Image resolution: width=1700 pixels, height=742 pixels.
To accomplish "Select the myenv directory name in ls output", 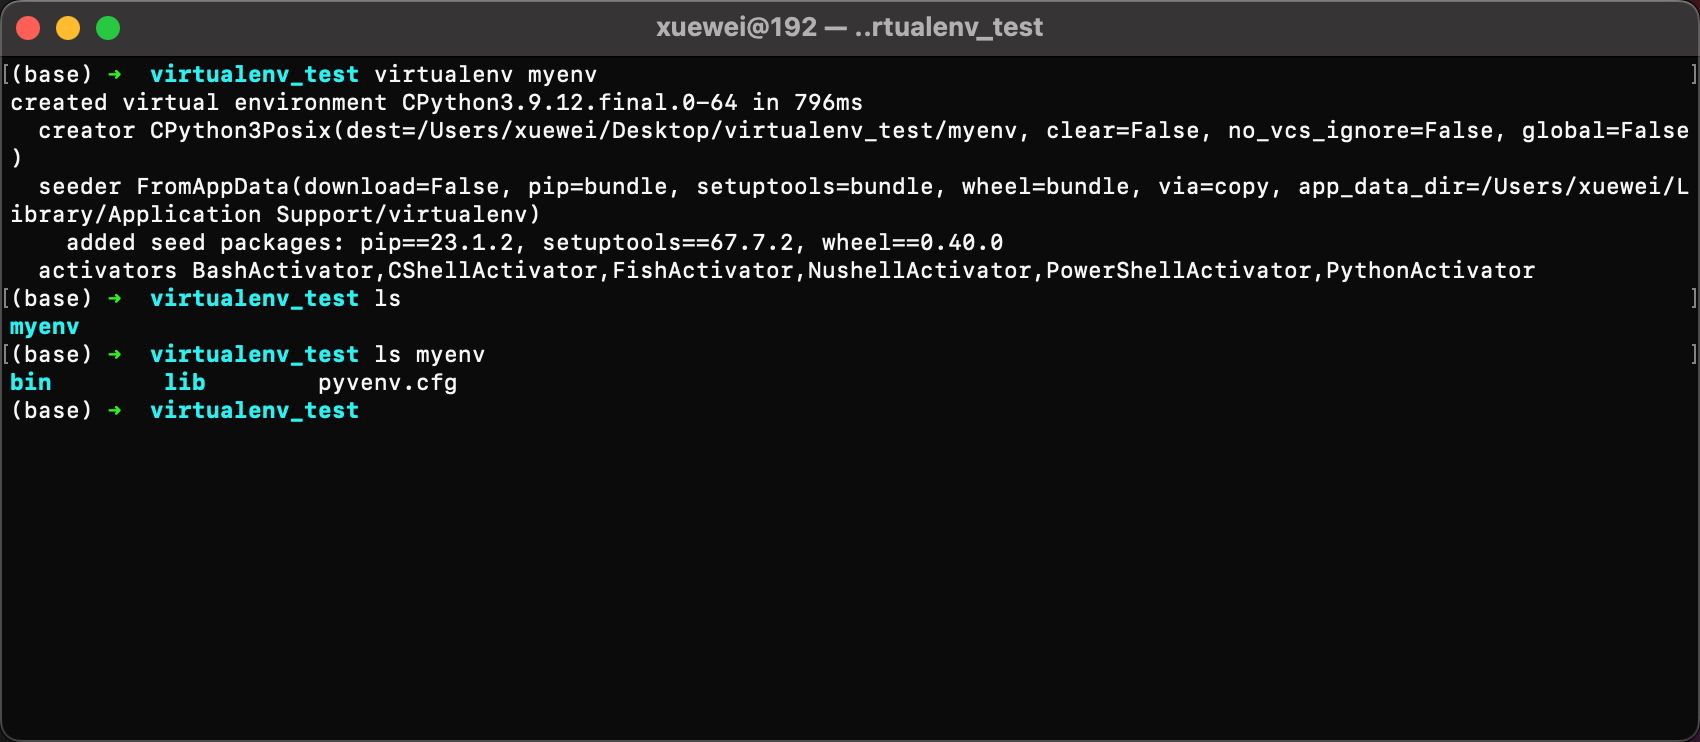I will click(44, 326).
